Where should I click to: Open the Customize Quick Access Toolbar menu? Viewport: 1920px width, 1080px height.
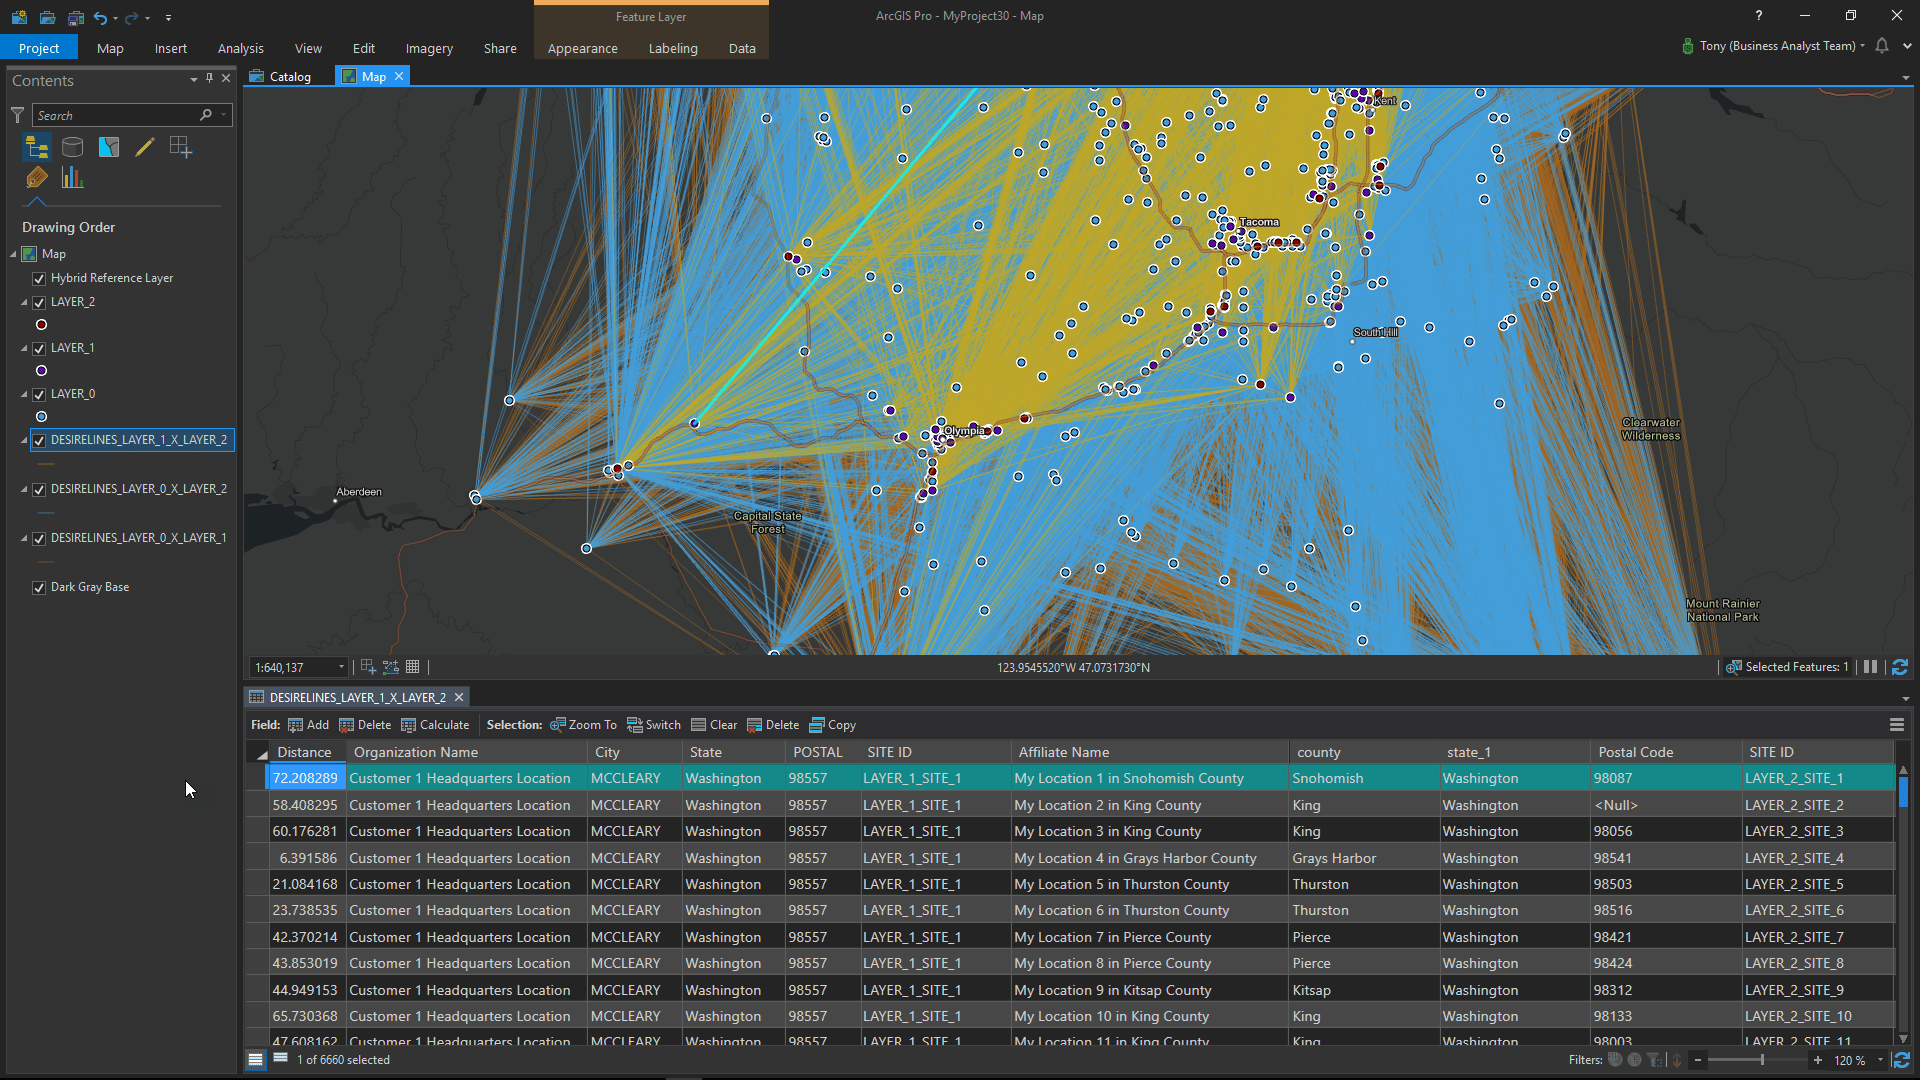pos(168,17)
